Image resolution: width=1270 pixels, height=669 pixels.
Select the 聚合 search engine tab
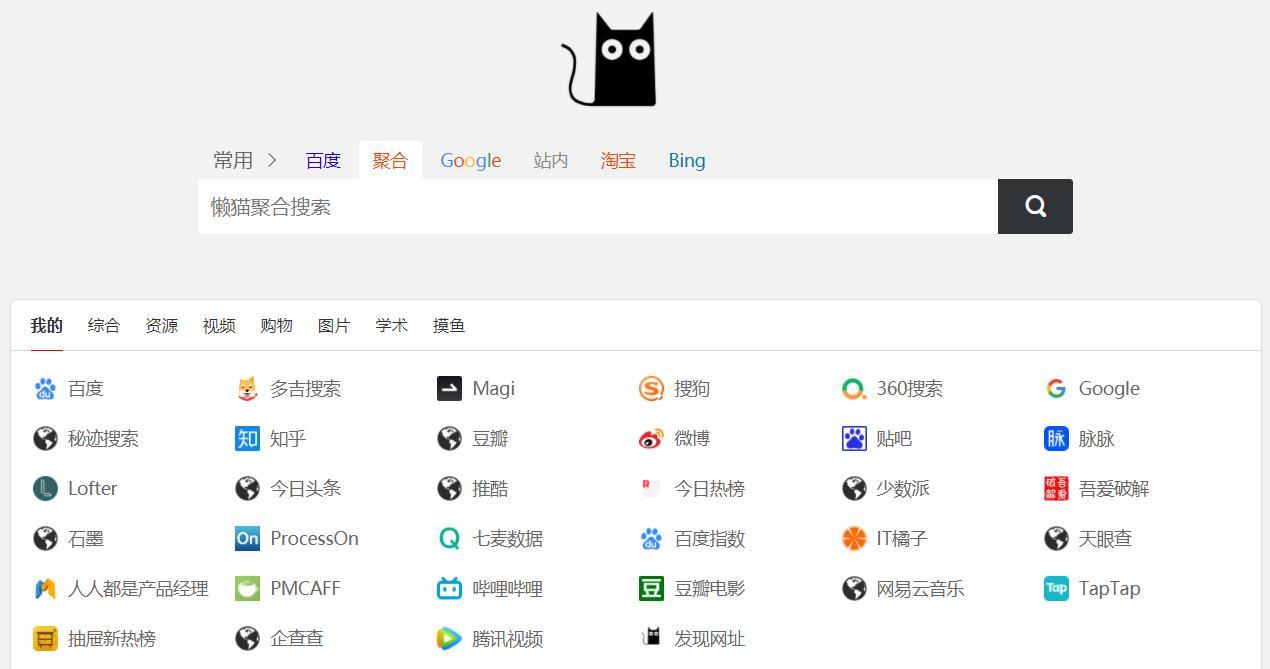390,160
